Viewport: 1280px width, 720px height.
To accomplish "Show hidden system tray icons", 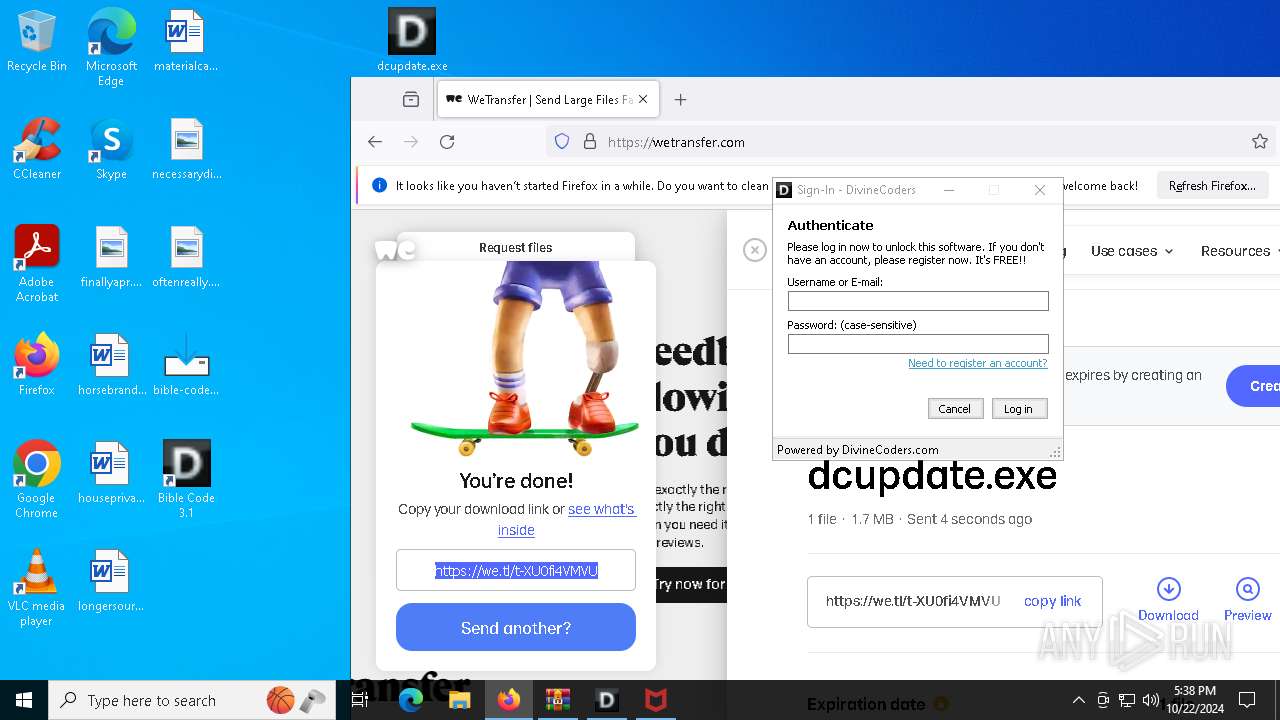I will 1078,700.
